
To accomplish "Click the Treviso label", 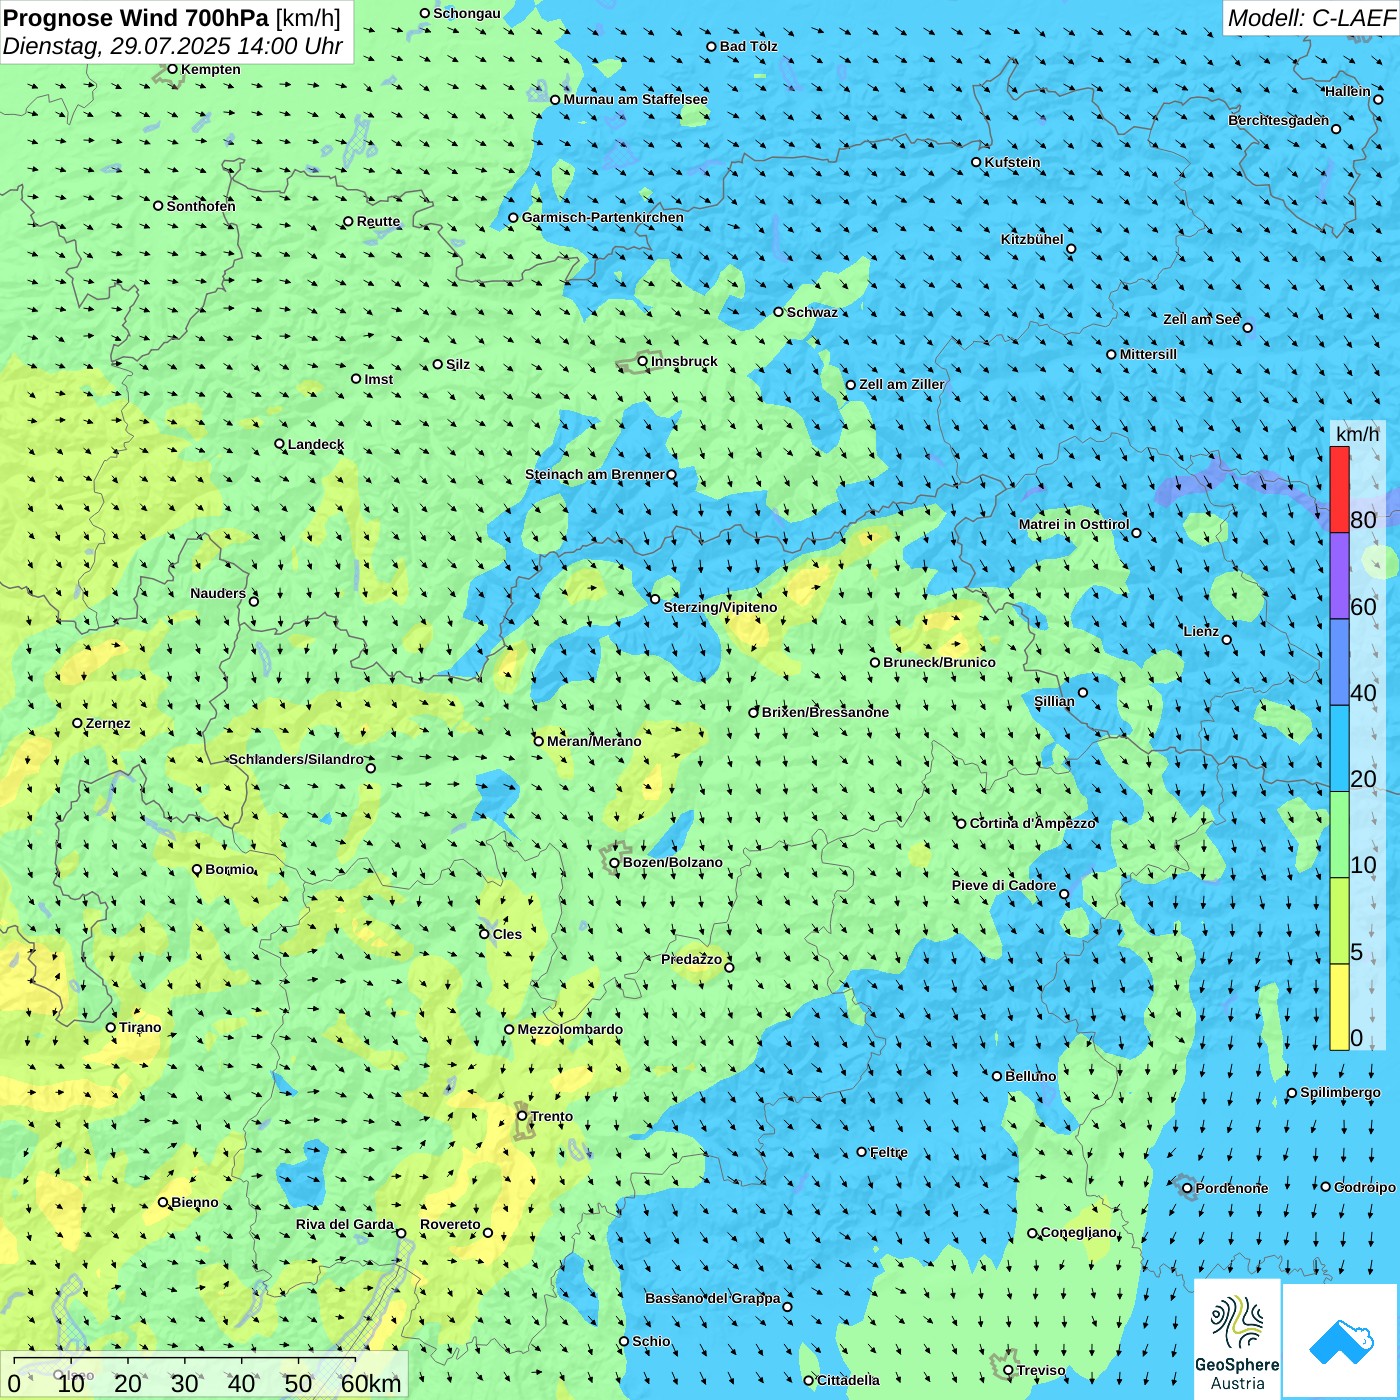I will point(1041,1370).
